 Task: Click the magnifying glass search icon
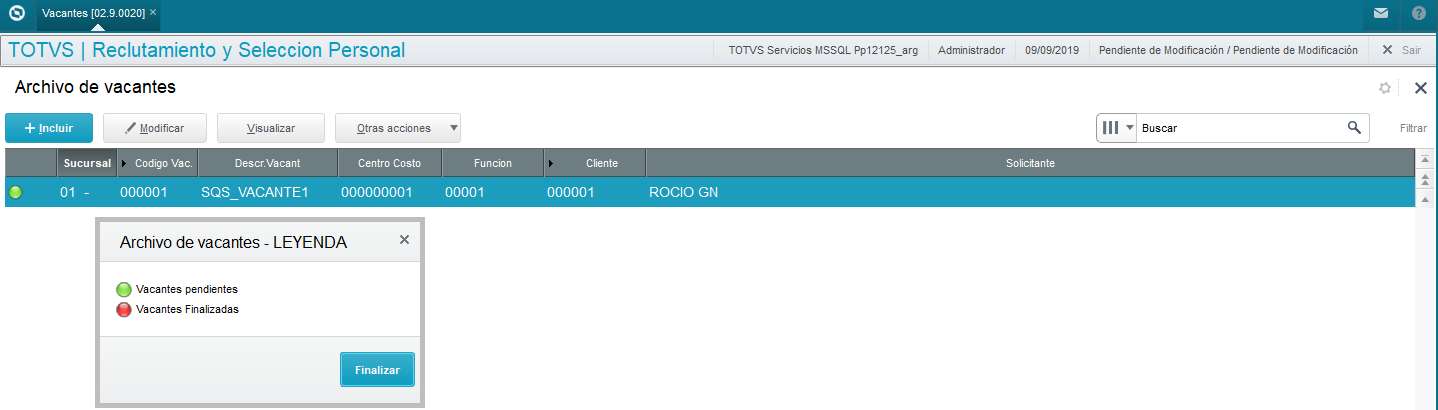click(x=1354, y=127)
